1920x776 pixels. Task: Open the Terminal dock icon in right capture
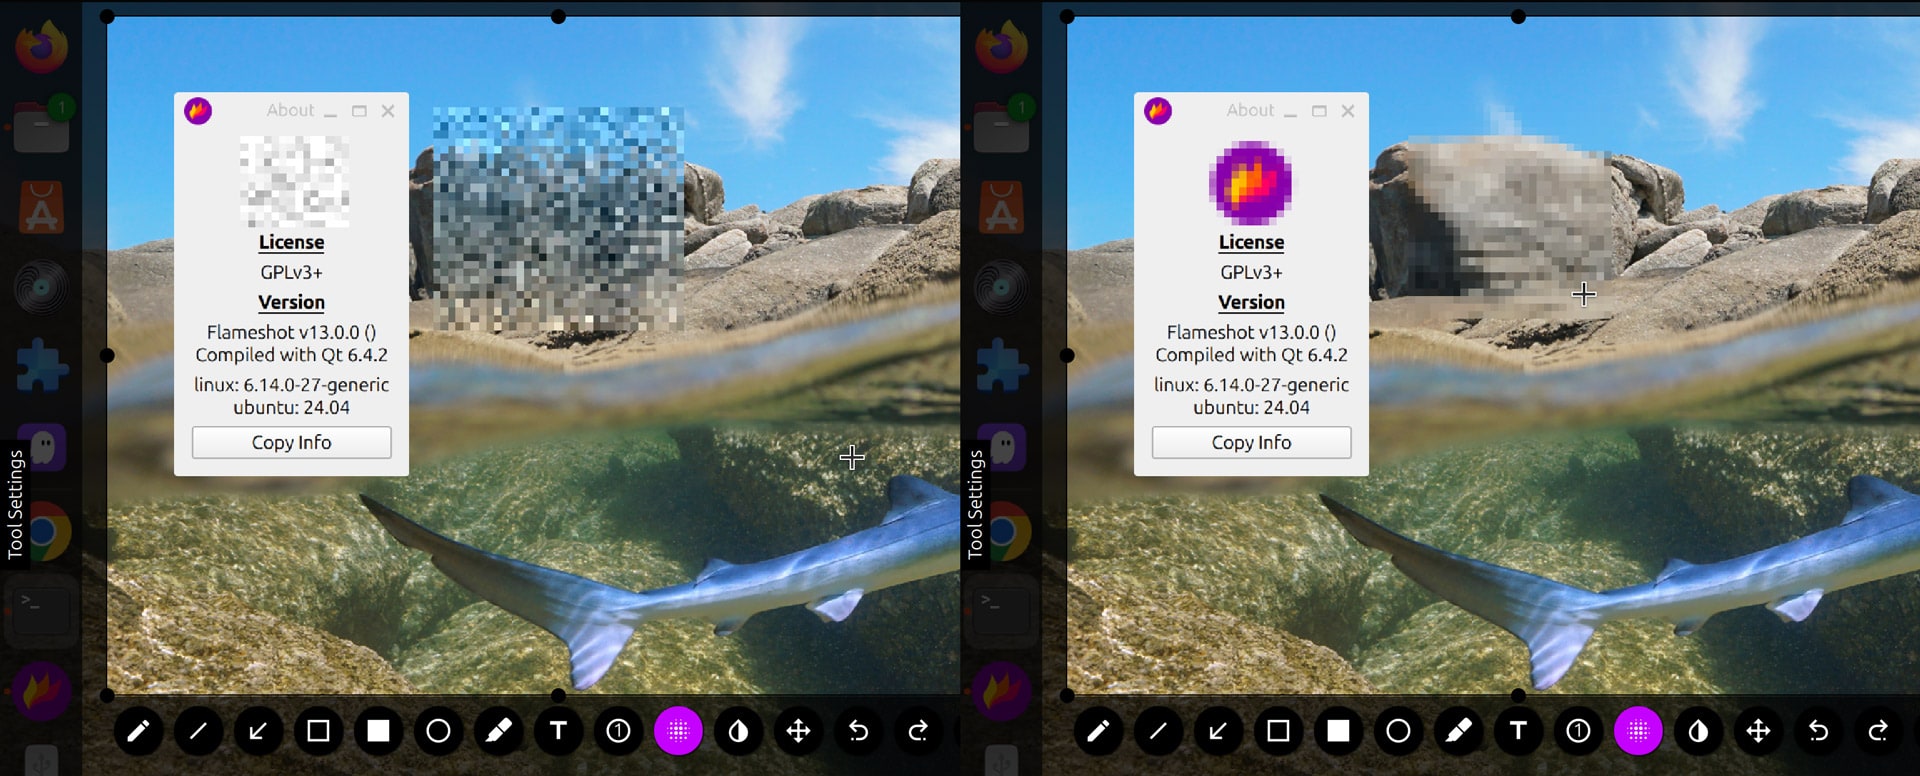pos(1001,610)
